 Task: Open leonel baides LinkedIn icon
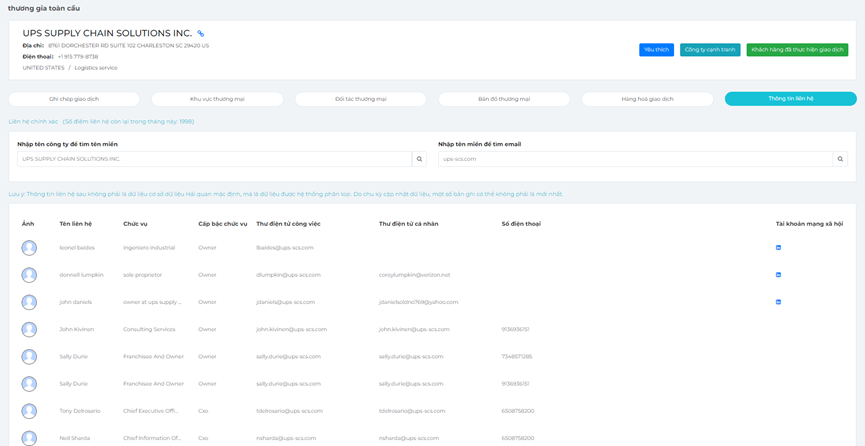coord(778,248)
